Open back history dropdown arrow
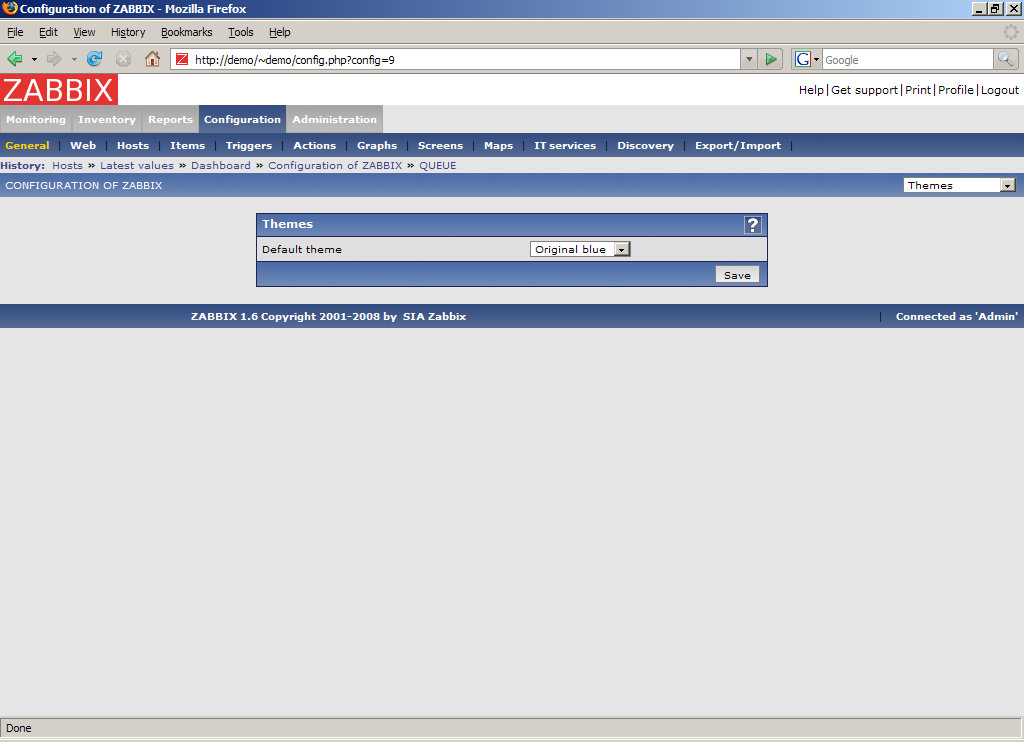 click(34, 59)
